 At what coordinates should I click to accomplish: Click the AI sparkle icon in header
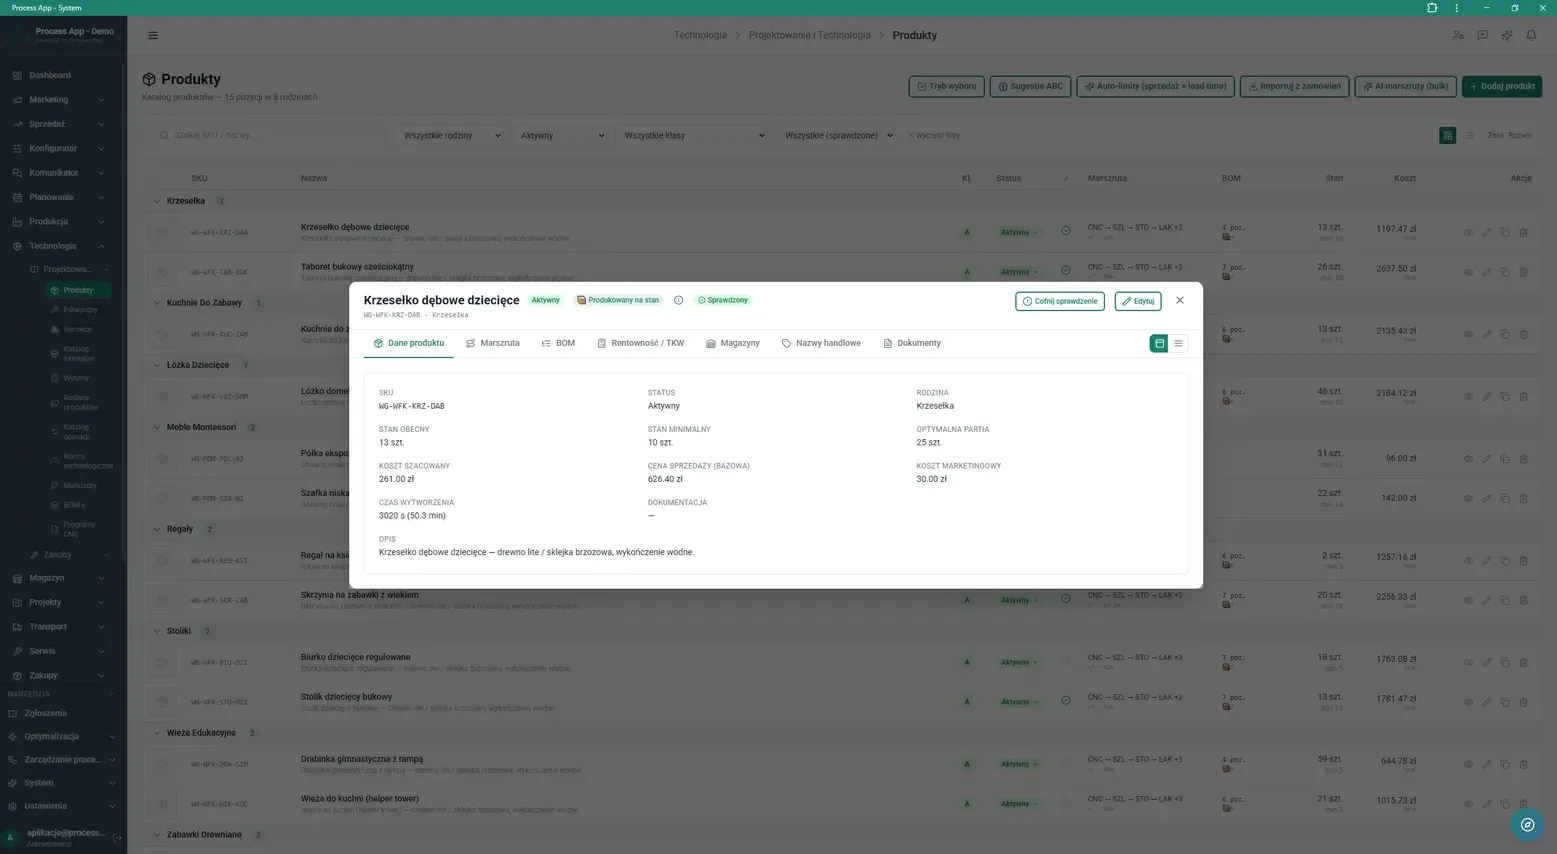(x=1507, y=35)
